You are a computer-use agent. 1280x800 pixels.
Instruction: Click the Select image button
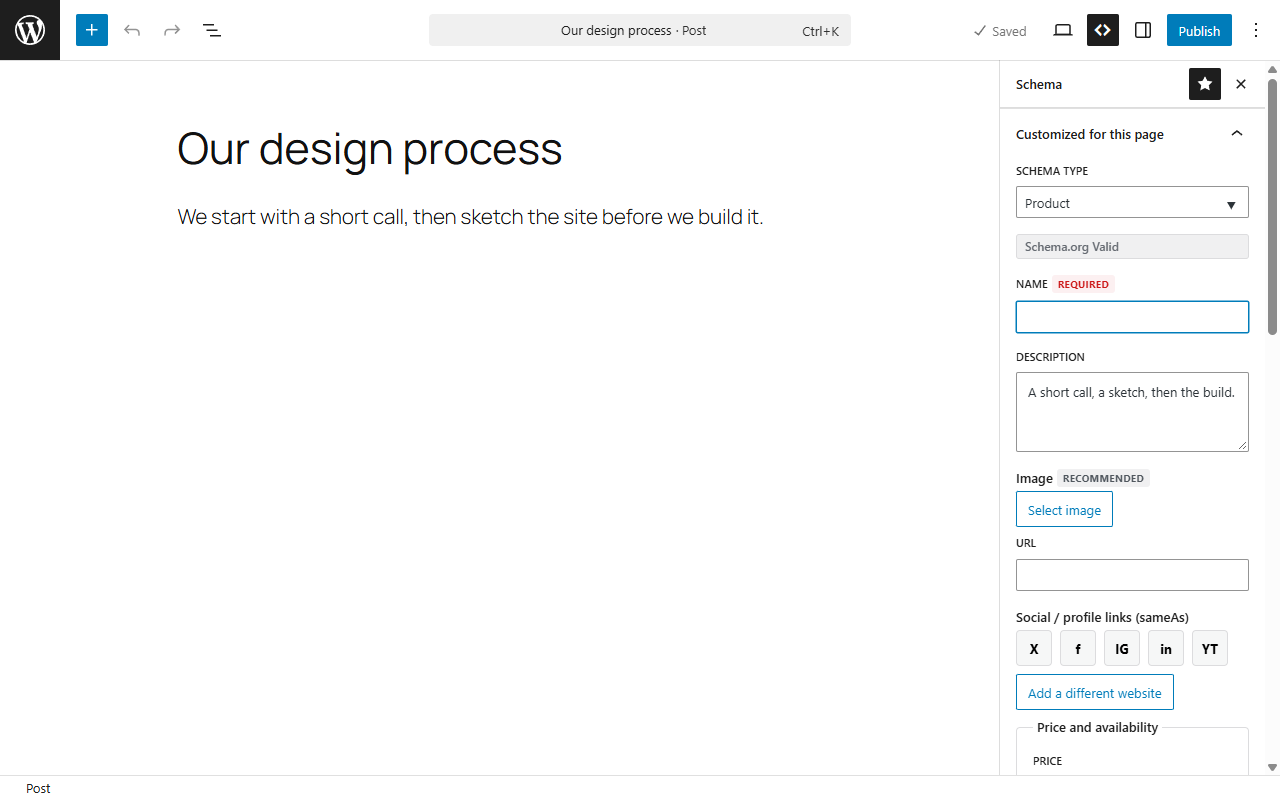coord(1064,509)
